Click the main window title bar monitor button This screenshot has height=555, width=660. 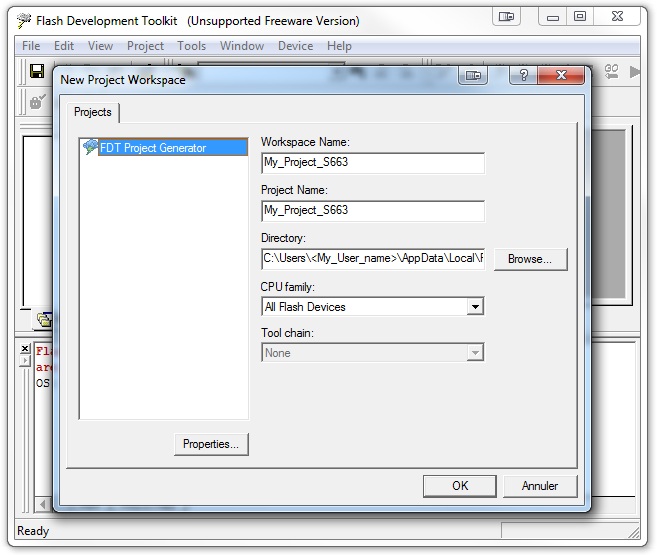[506, 17]
